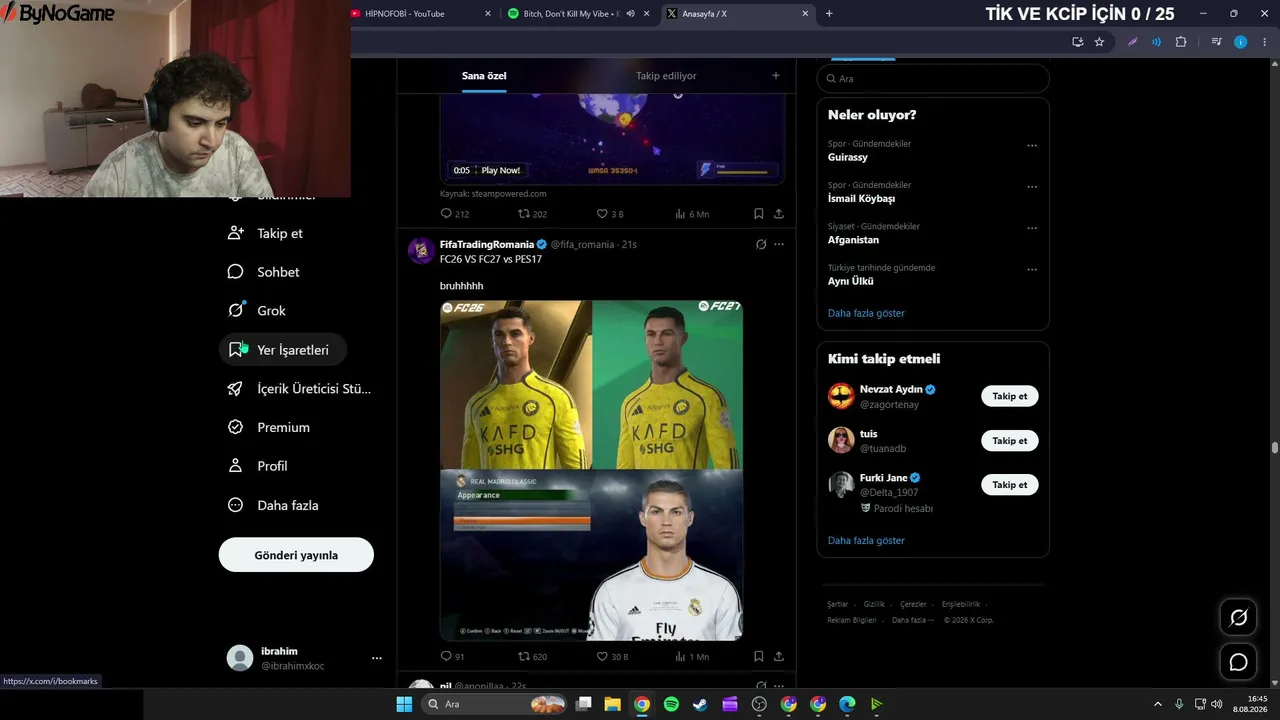Follow Furki Jane with Takip et
This screenshot has width=1280, height=720.
pyautogui.click(x=1010, y=485)
